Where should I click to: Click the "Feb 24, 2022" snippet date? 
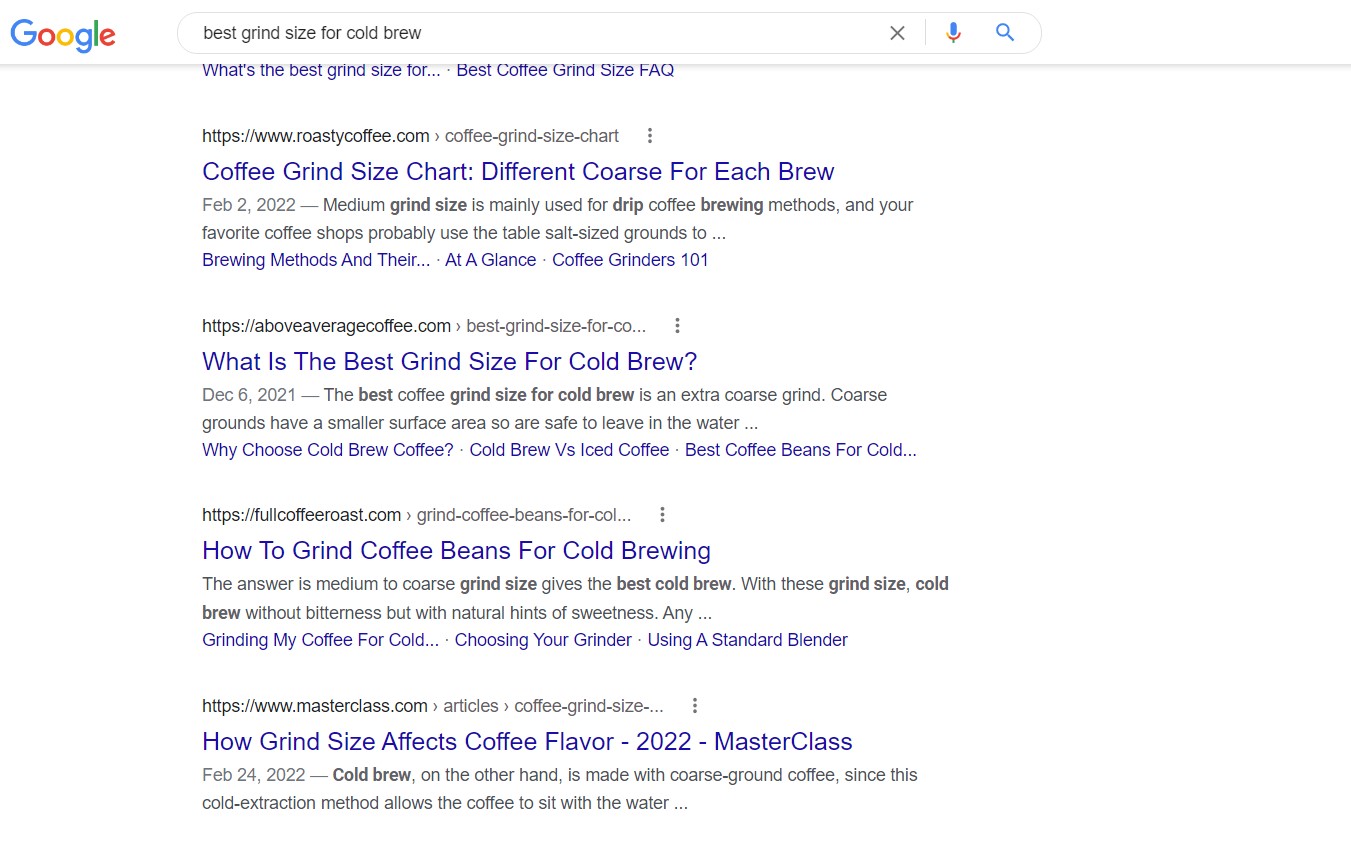[x=254, y=775]
